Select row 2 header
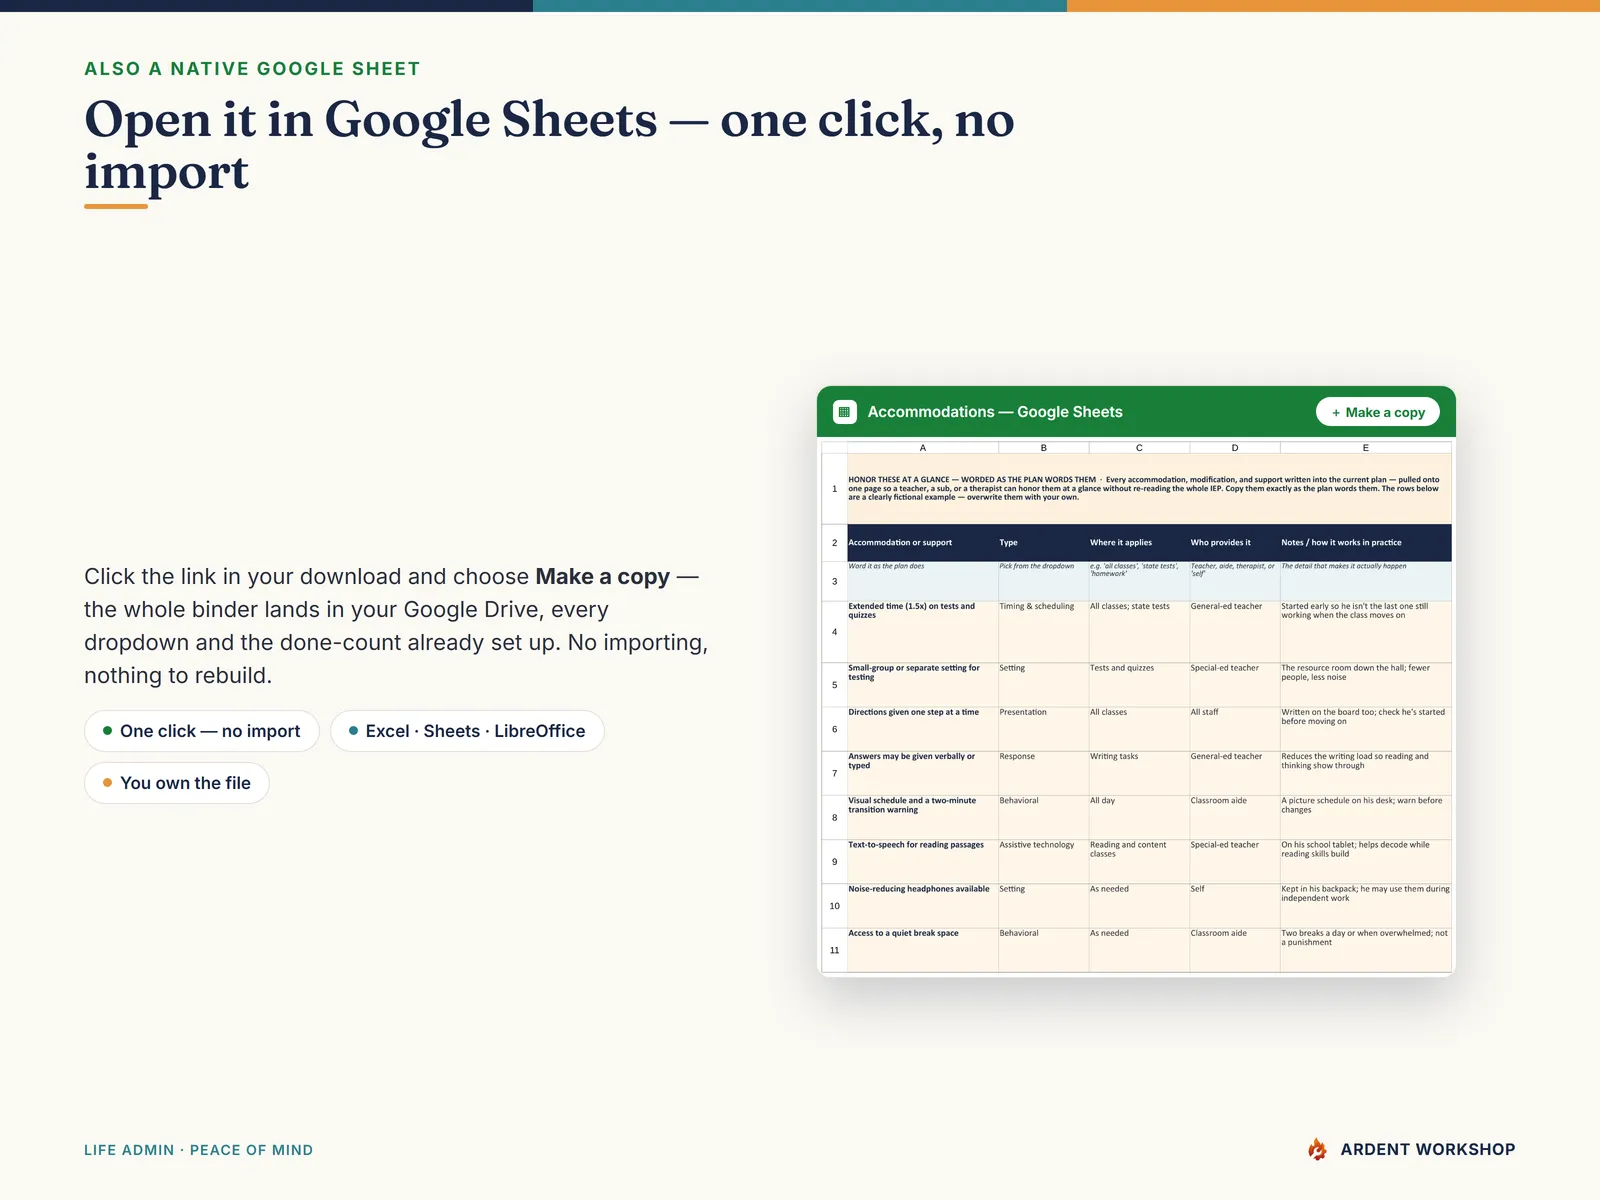 (834, 543)
